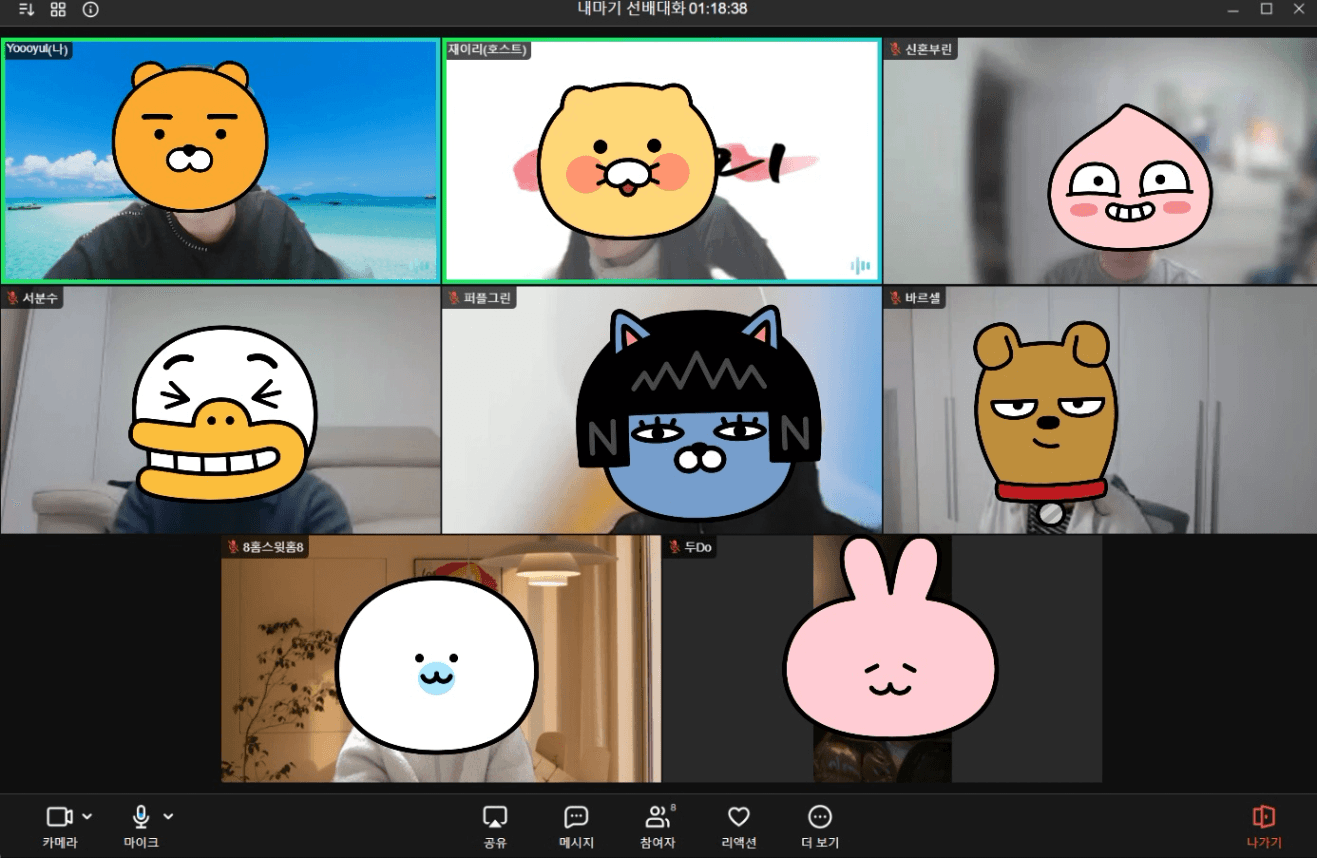Expand the microphone options dropdown arrow

pyautogui.click(x=168, y=816)
